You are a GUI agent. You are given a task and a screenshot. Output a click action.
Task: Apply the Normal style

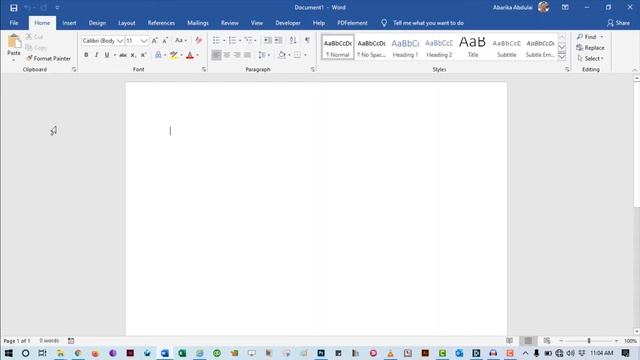338,48
